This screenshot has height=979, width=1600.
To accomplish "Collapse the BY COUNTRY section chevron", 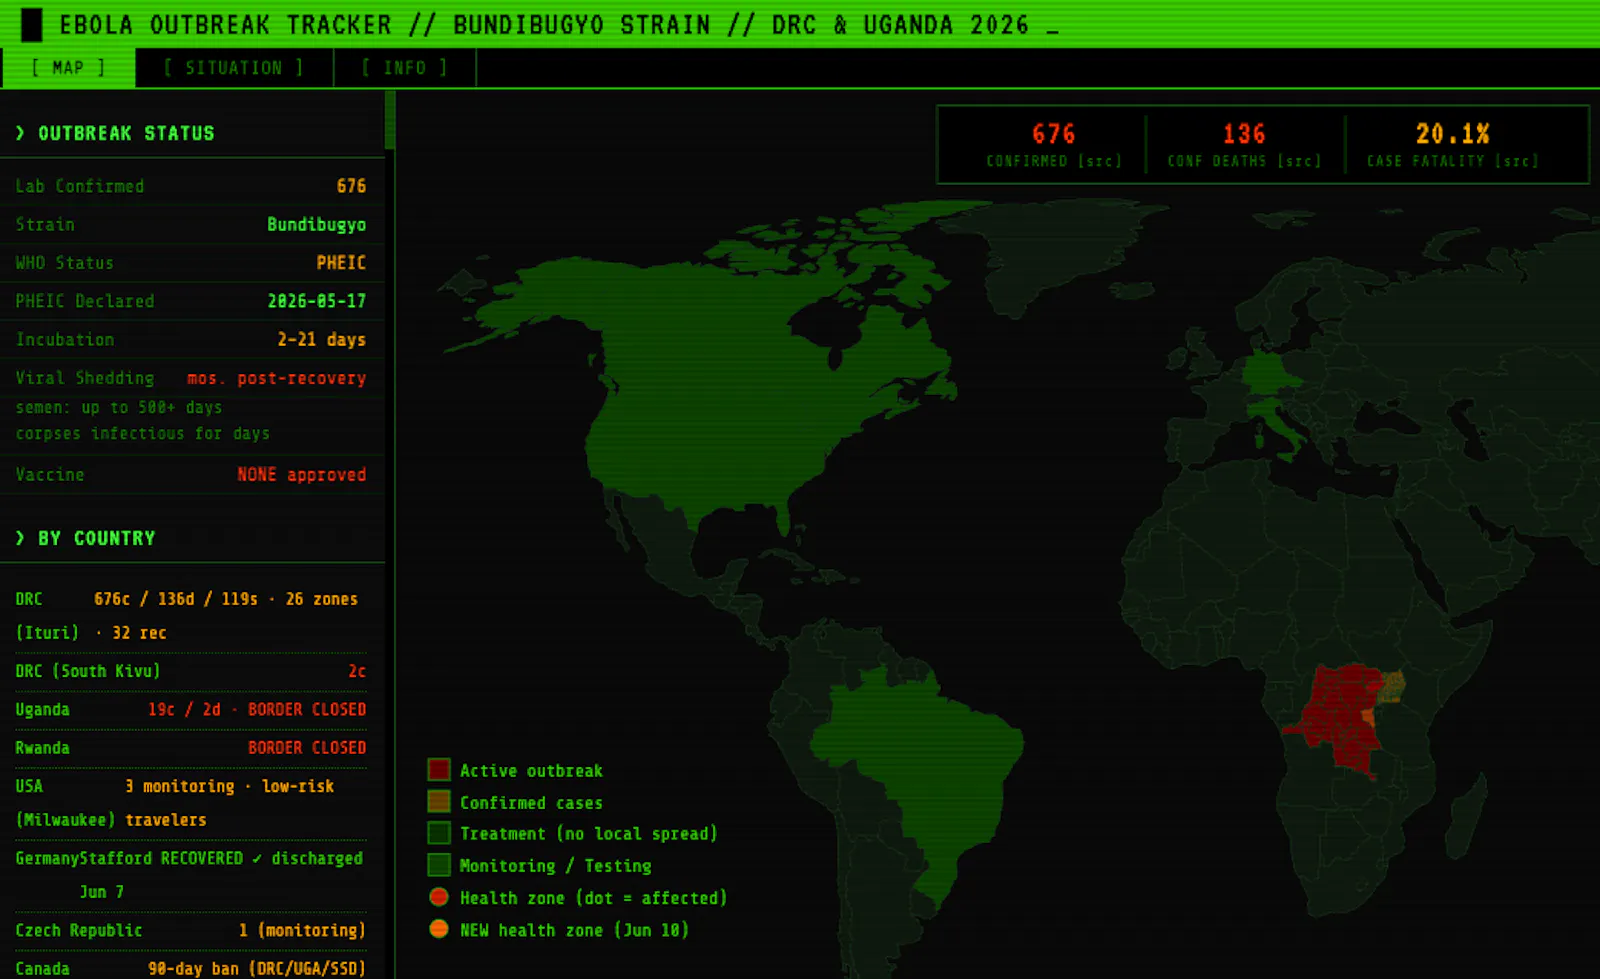I will pos(20,538).
